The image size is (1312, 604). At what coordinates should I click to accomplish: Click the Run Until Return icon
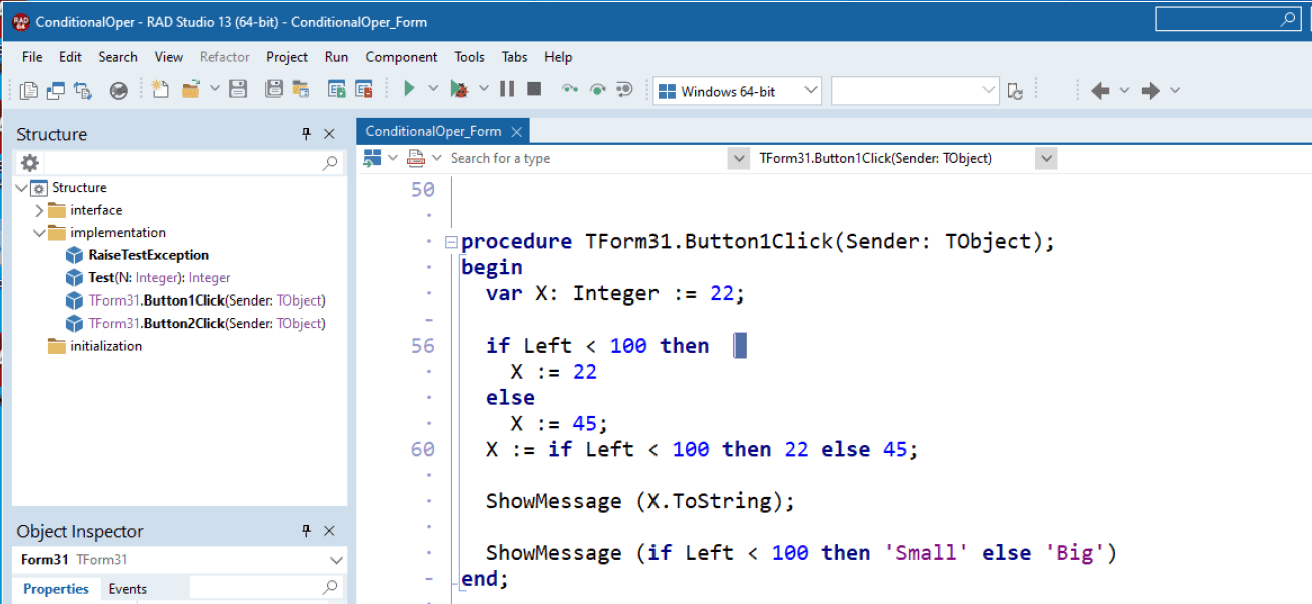click(624, 89)
